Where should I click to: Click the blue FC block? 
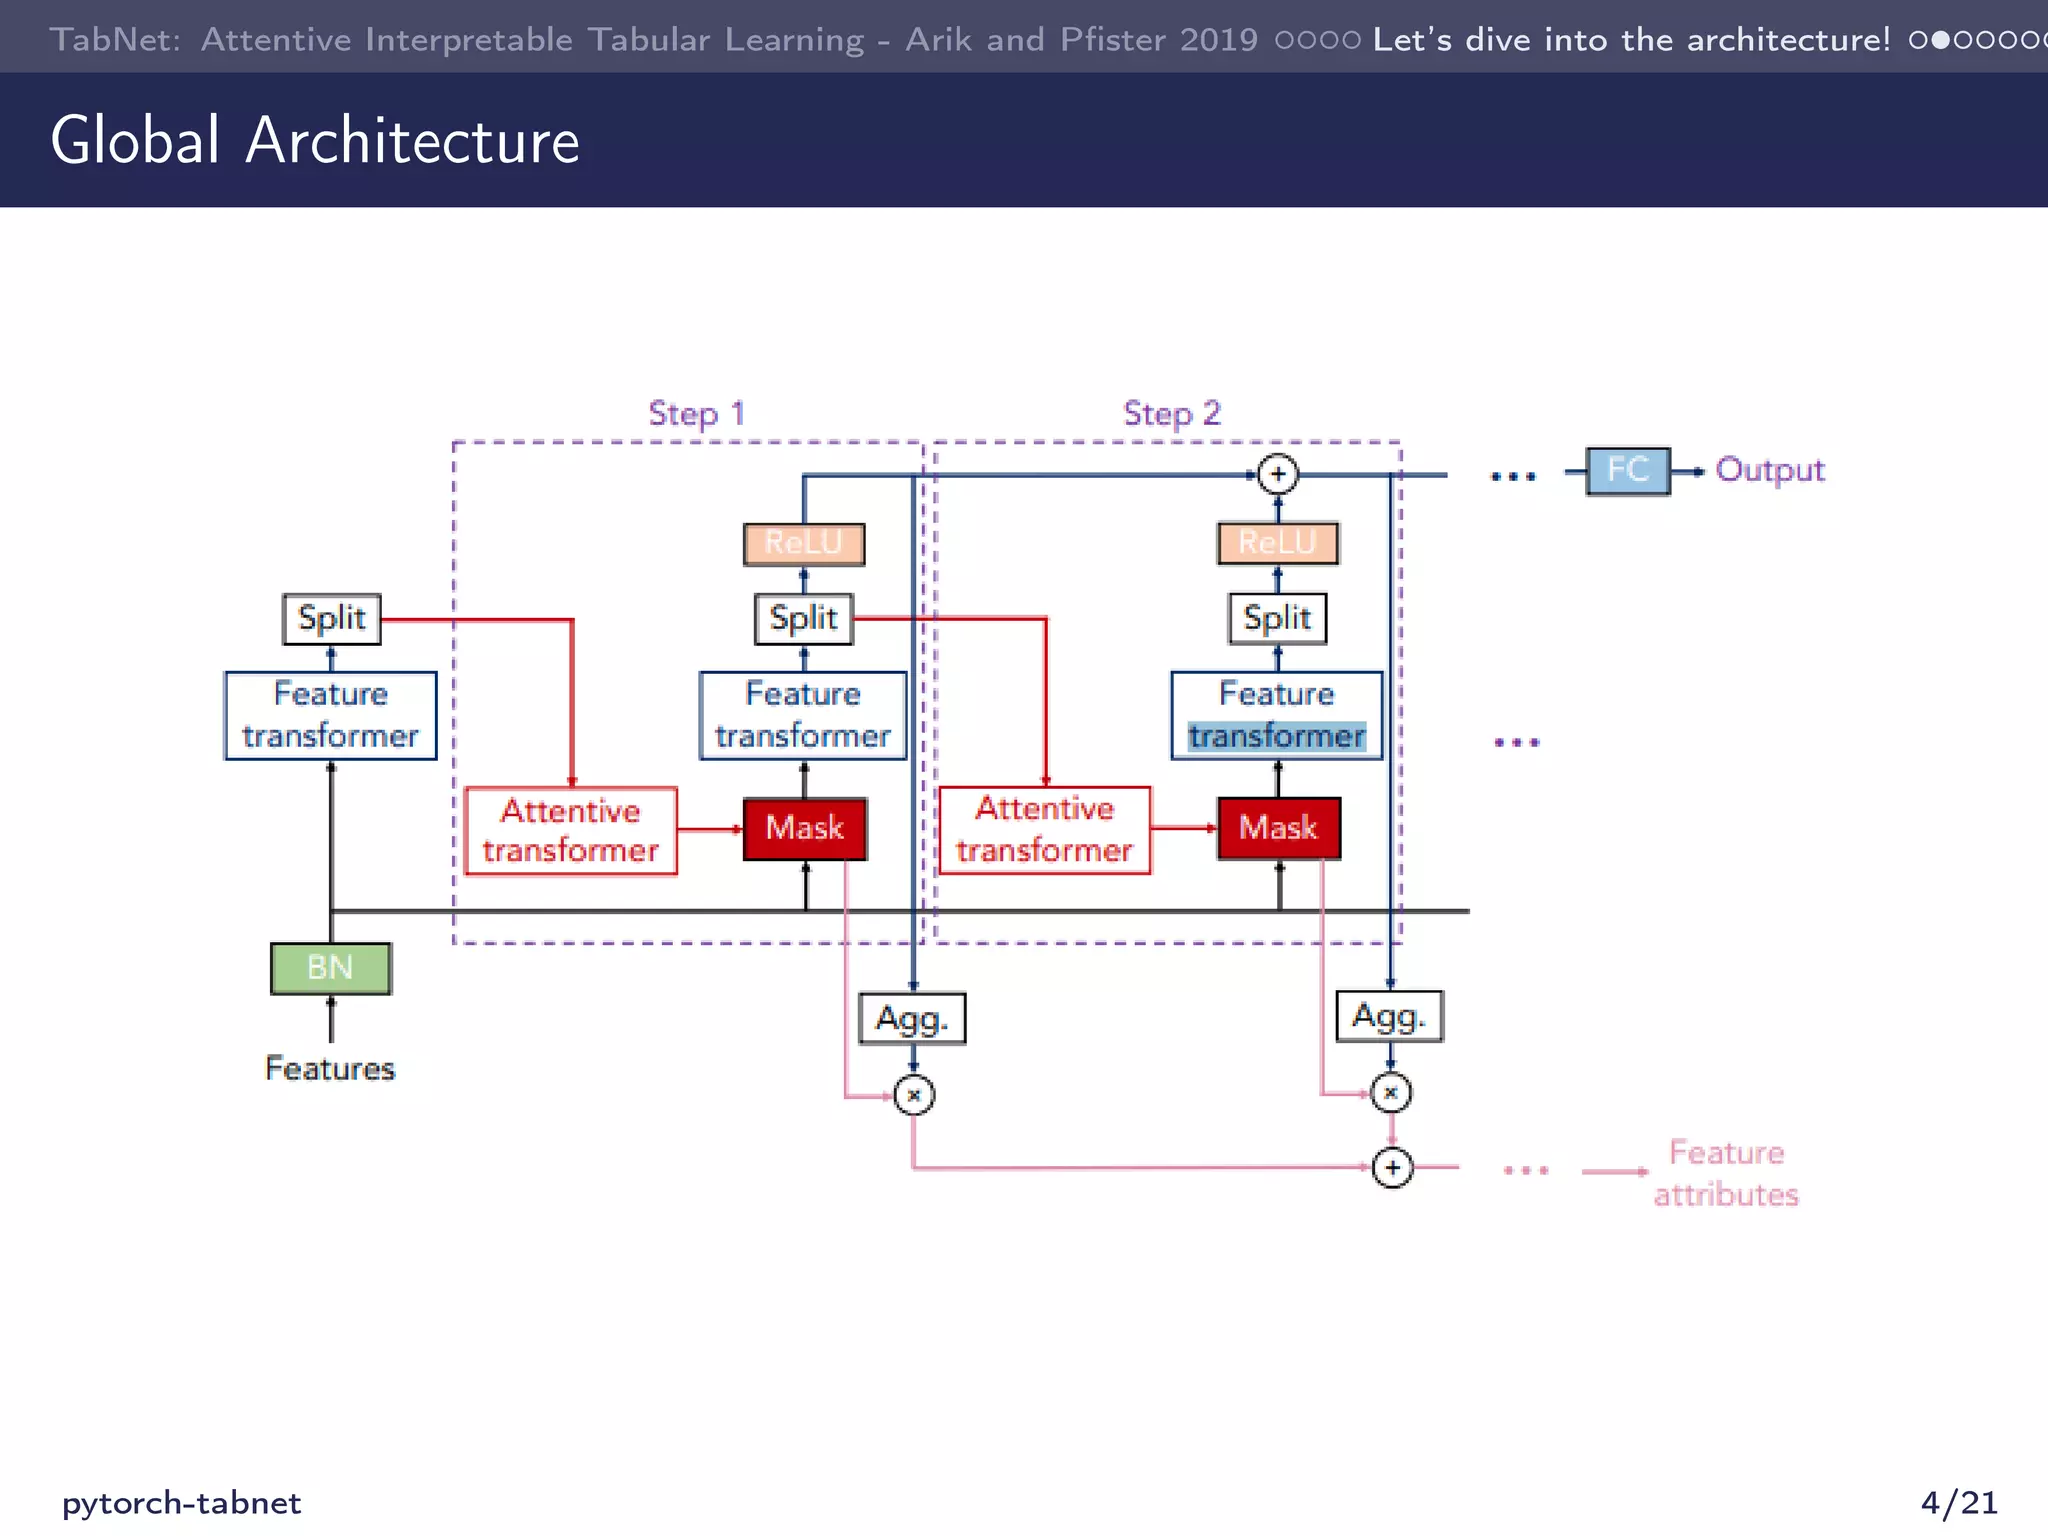(1628, 470)
